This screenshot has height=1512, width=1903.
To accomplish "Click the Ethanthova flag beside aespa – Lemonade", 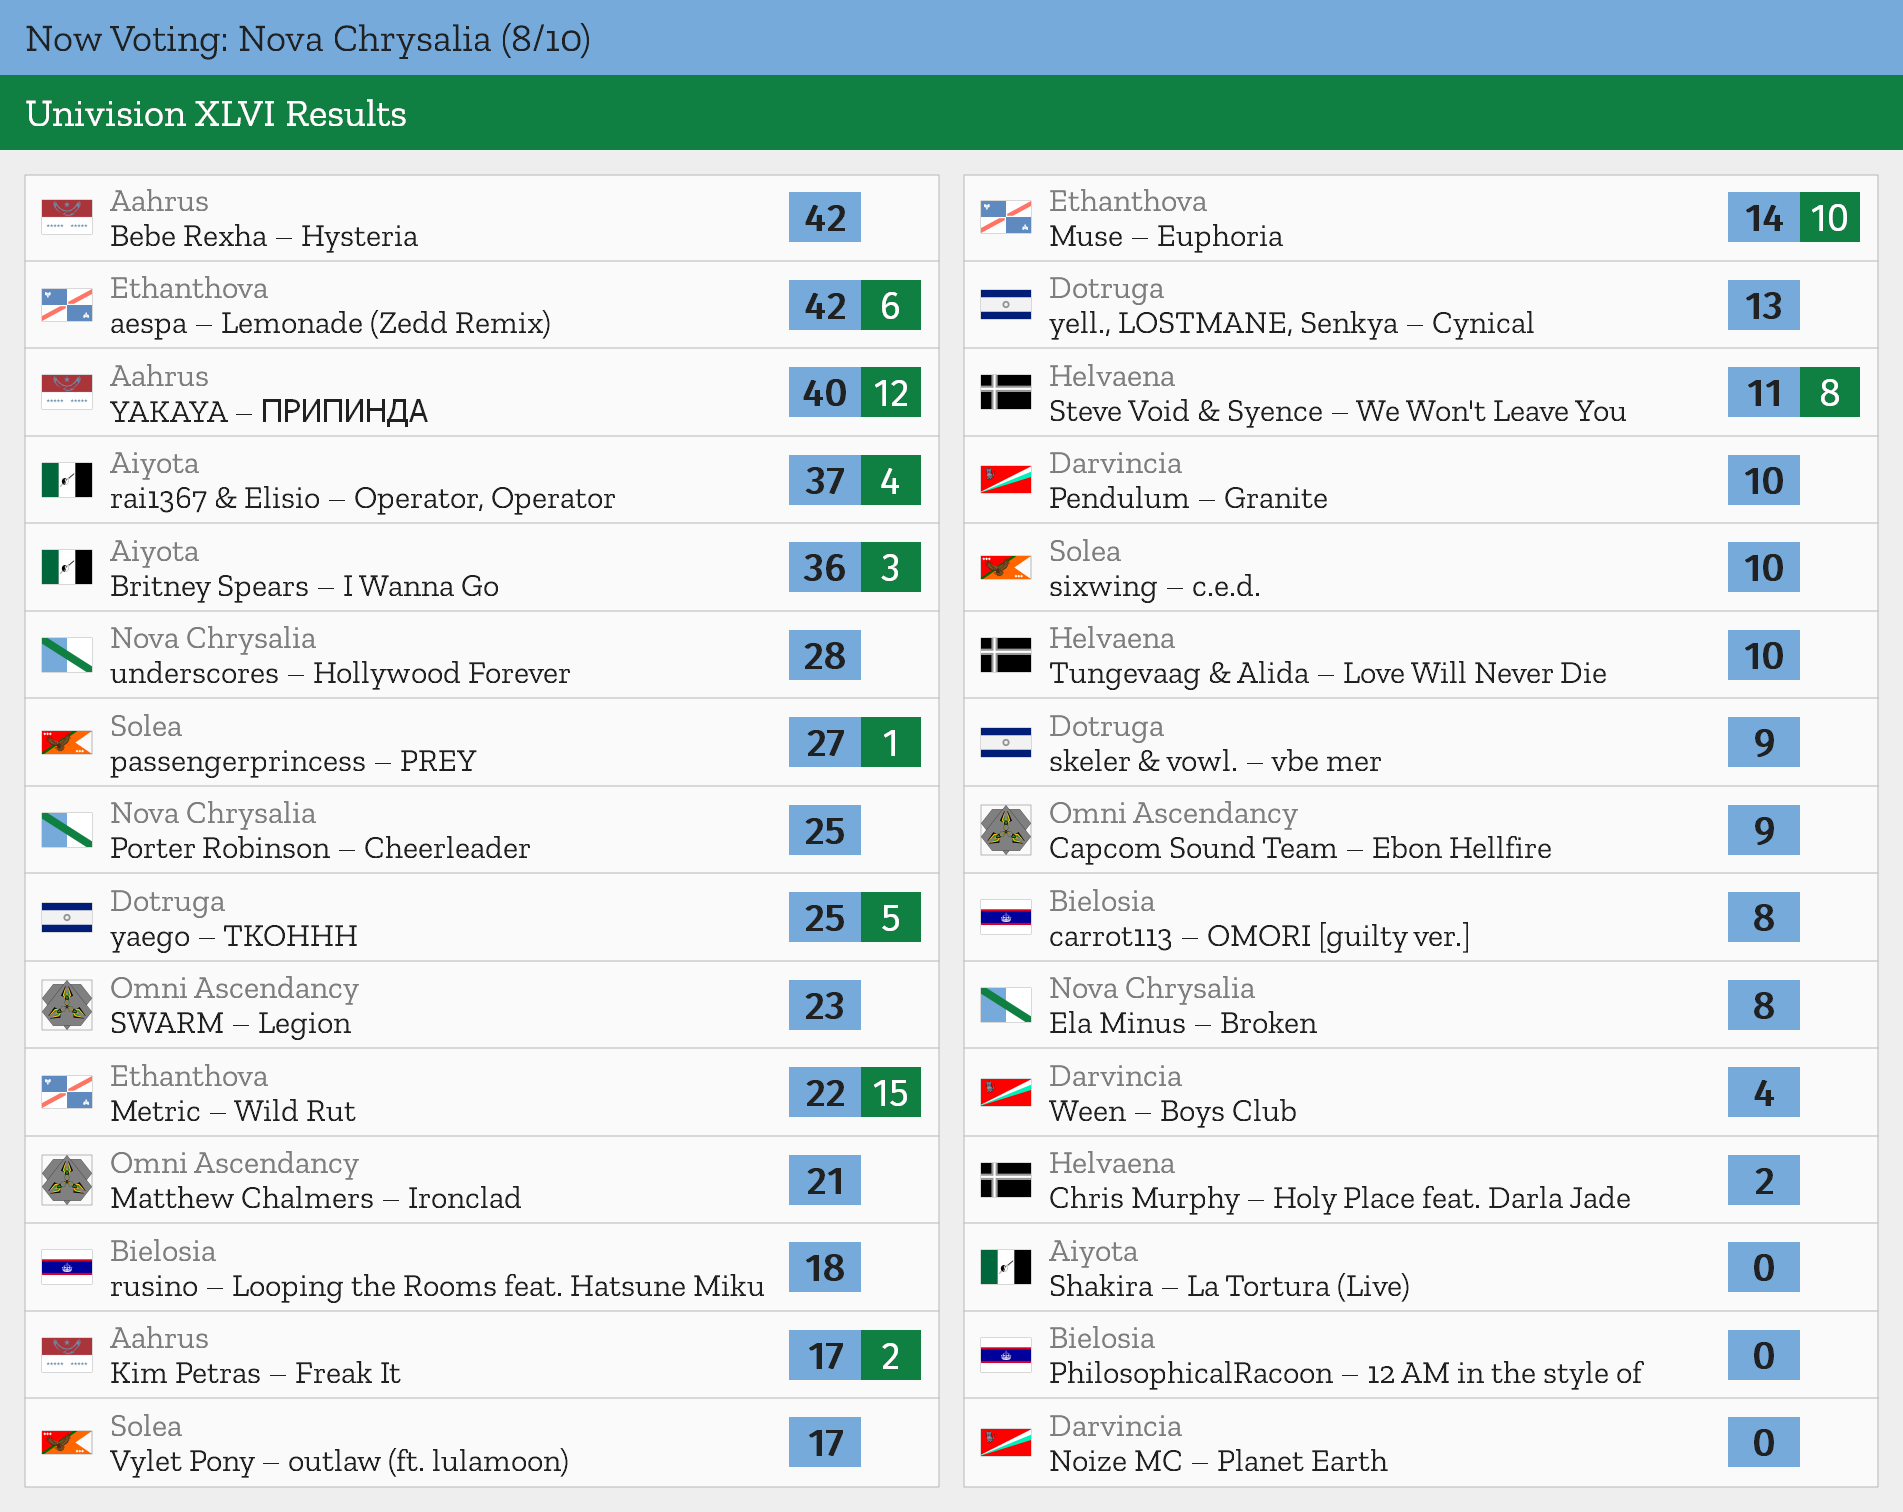I will click(67, 305).
